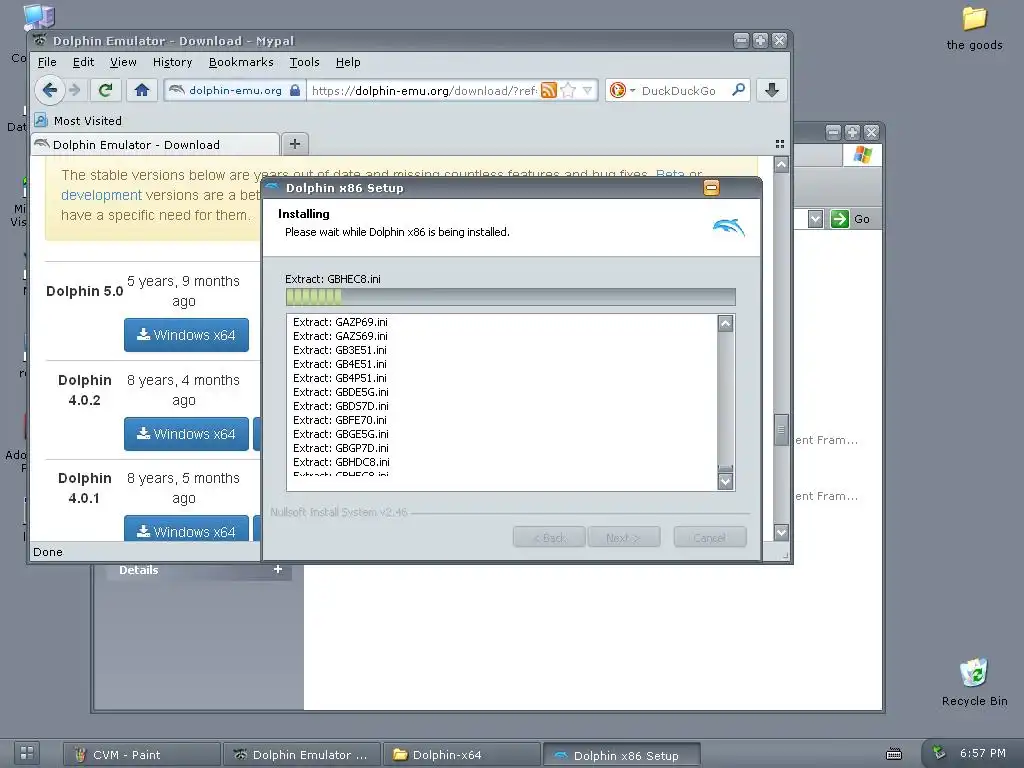The image size is (1024, 768).
Task: Download Dolphin 4.0.2 Windows x64
Action: pyautogui.click(x=186, y=434)
